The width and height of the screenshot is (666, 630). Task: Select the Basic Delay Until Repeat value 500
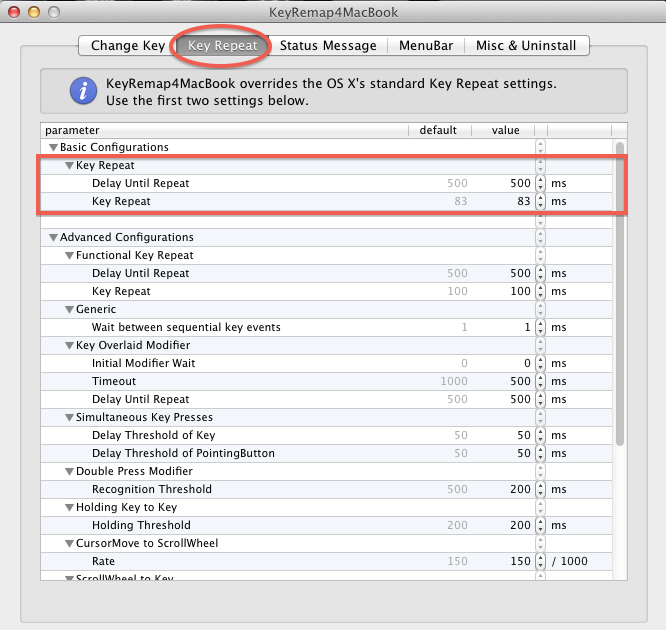[520, 184]
